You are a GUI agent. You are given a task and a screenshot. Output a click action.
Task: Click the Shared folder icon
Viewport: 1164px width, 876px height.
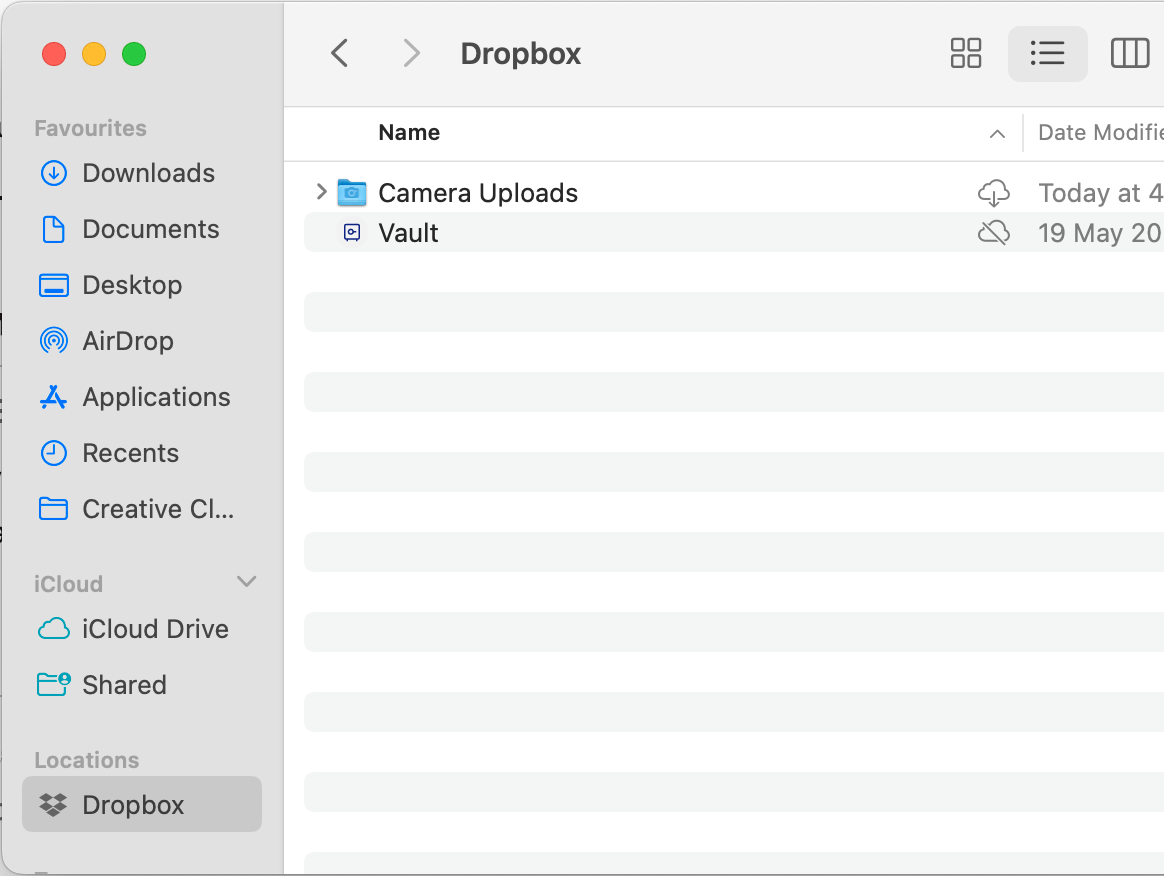click(x=53, y=684)
